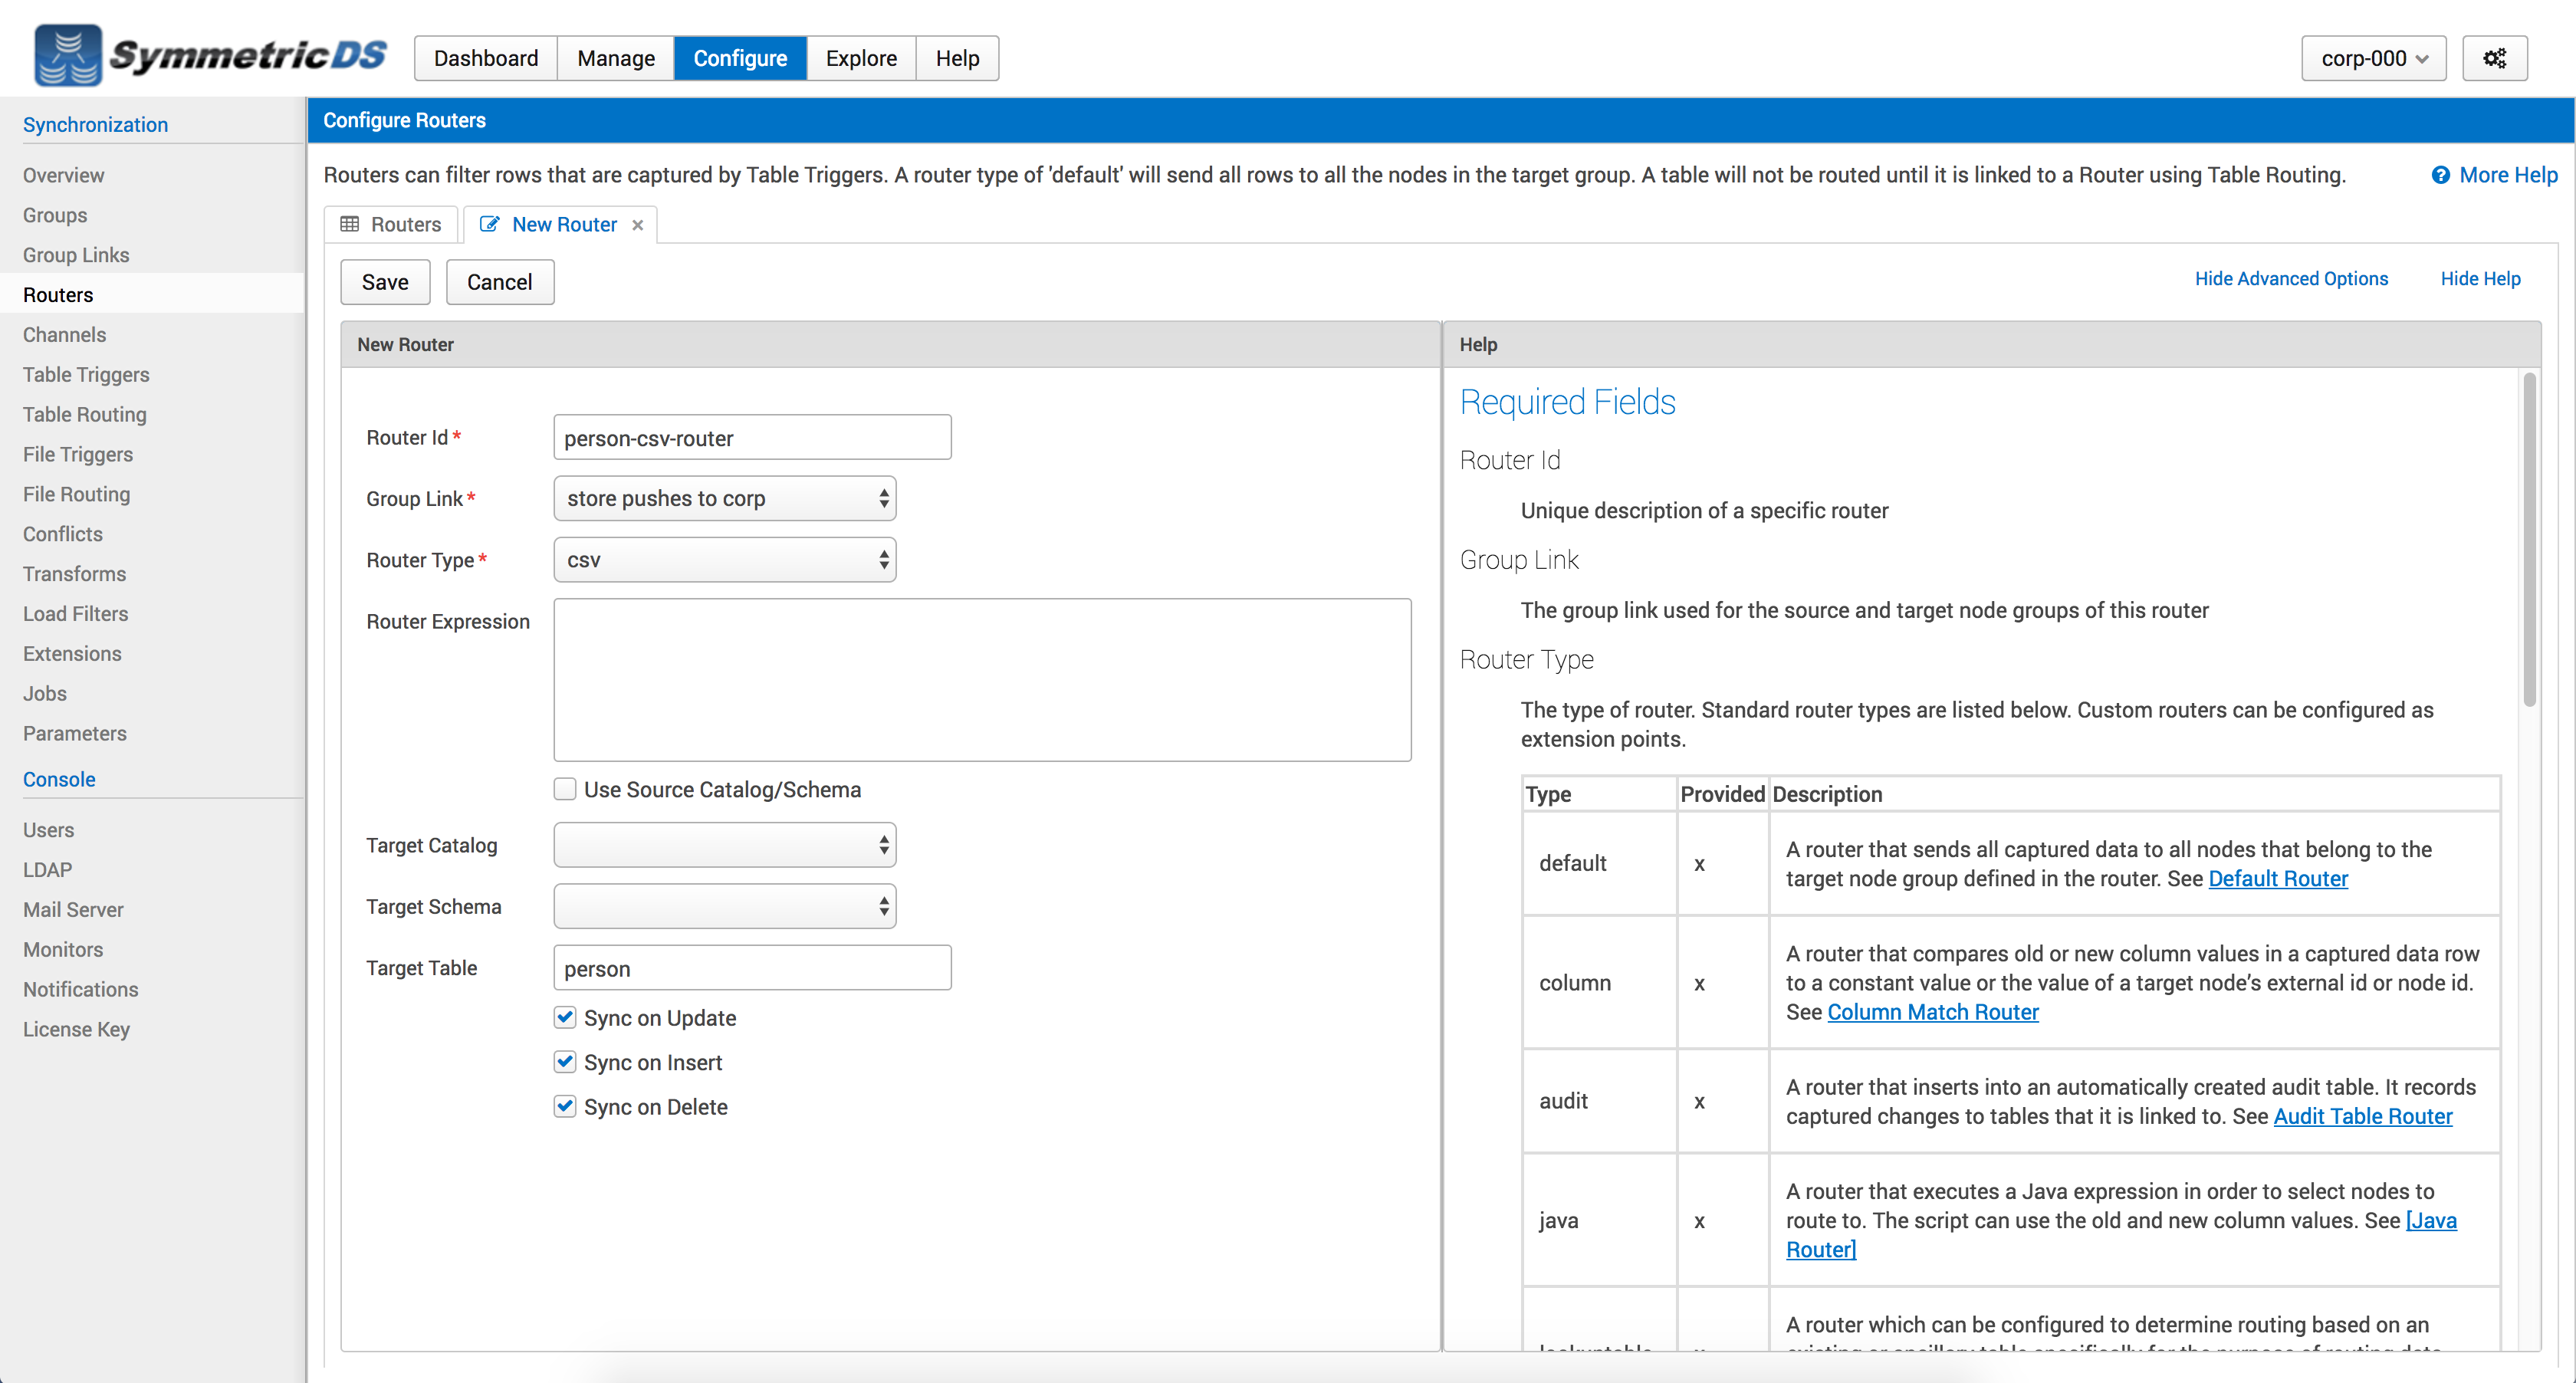Image resolution: width=2576 pixels, height=1383 pixels.
Task: Click the SymmetricDS logo icon
Action: [67, 55]
